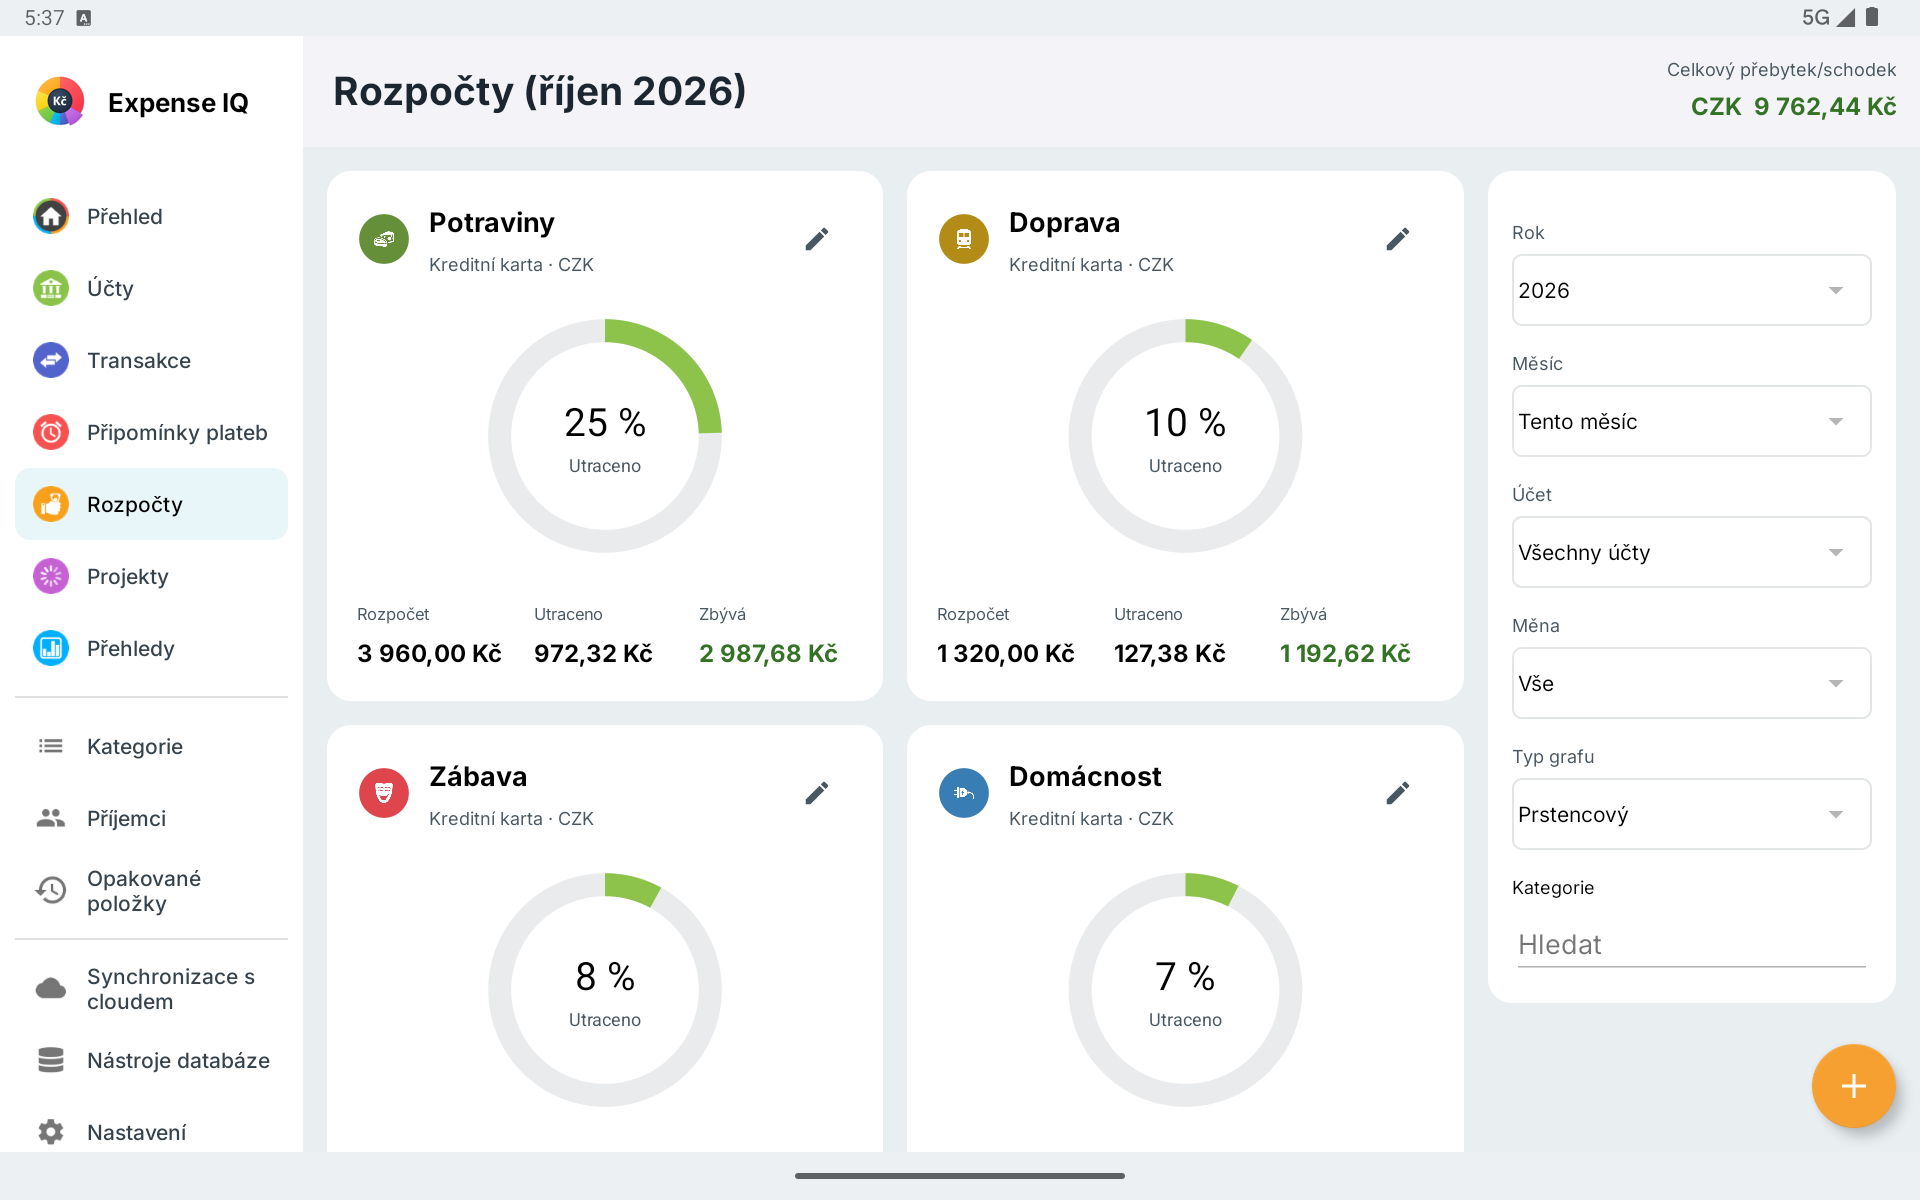Expand the Účet dropdown Všechny účty
Screen dimensions: 1920x1200
click(x=1691, y=552)
